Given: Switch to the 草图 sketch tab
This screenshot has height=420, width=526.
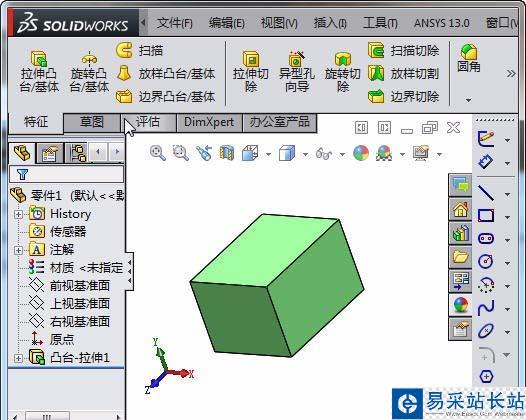Looking at the screenshot, I should pyautogui.click(x=92, y=122).
